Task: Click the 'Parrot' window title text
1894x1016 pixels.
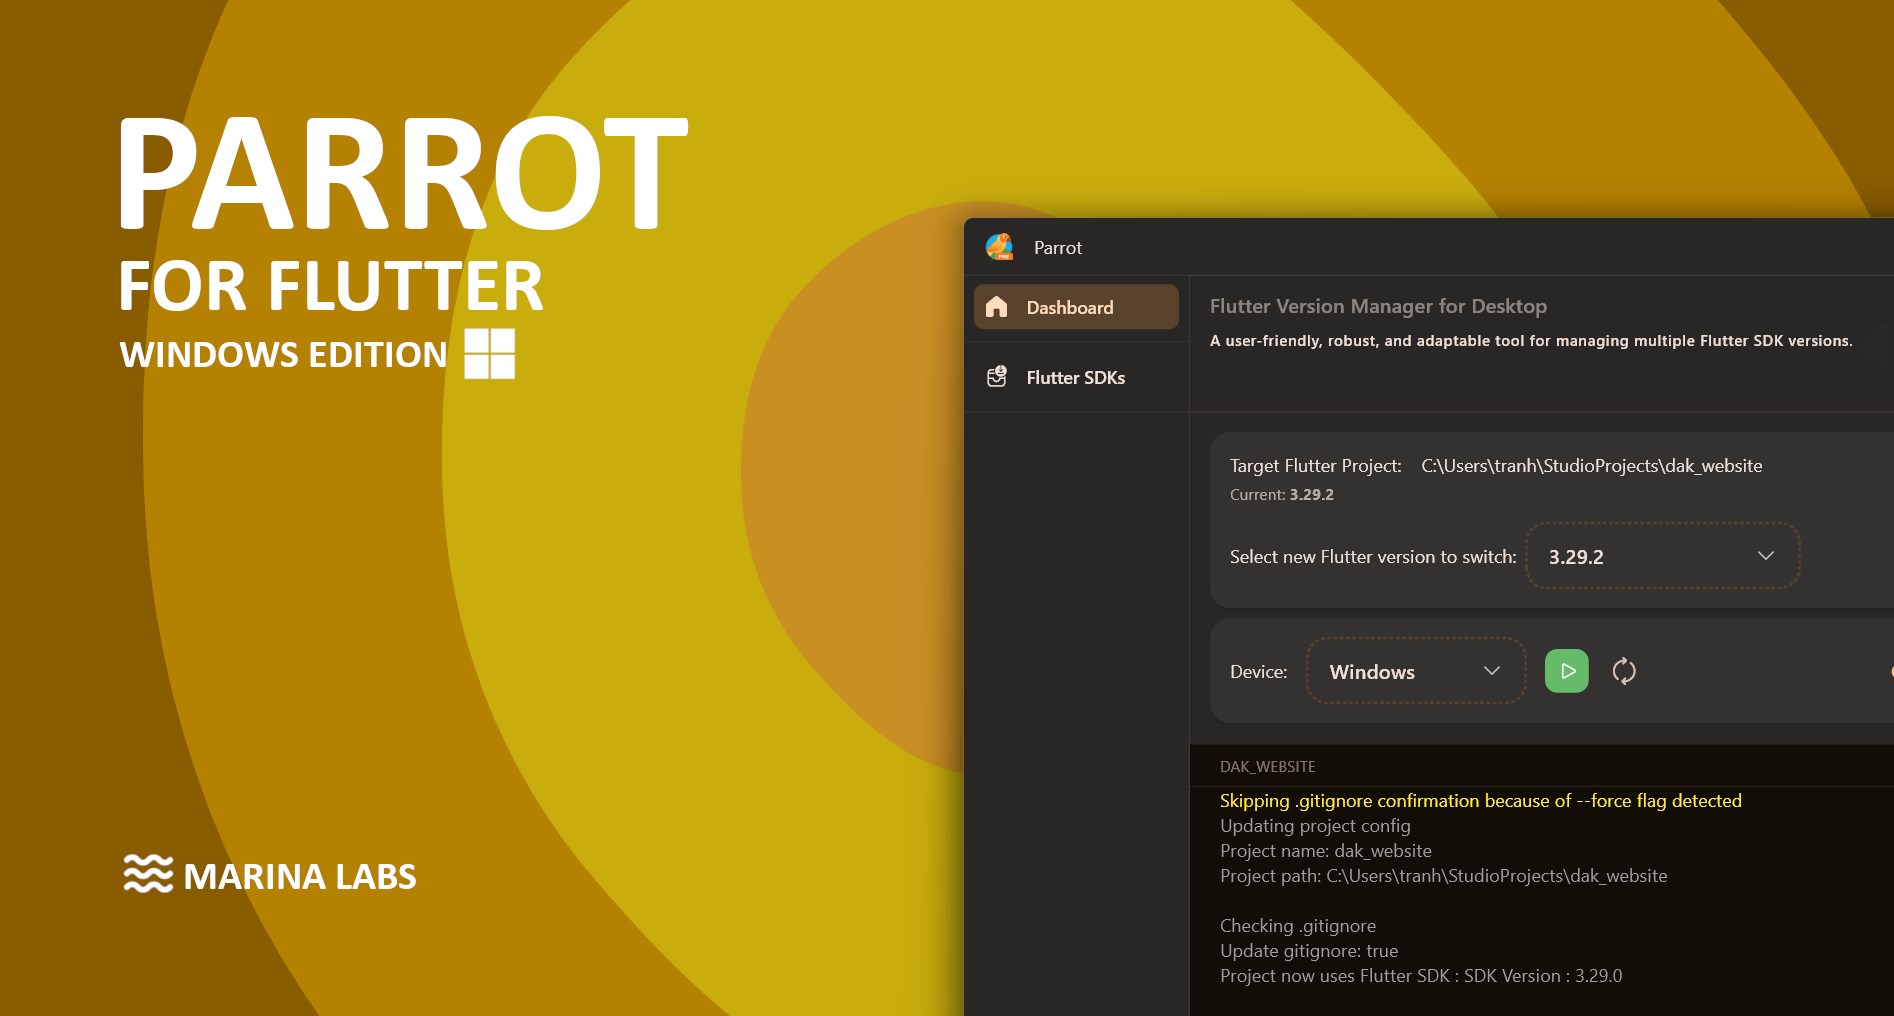Action: pyautogui.click(x=1058, y=248)
